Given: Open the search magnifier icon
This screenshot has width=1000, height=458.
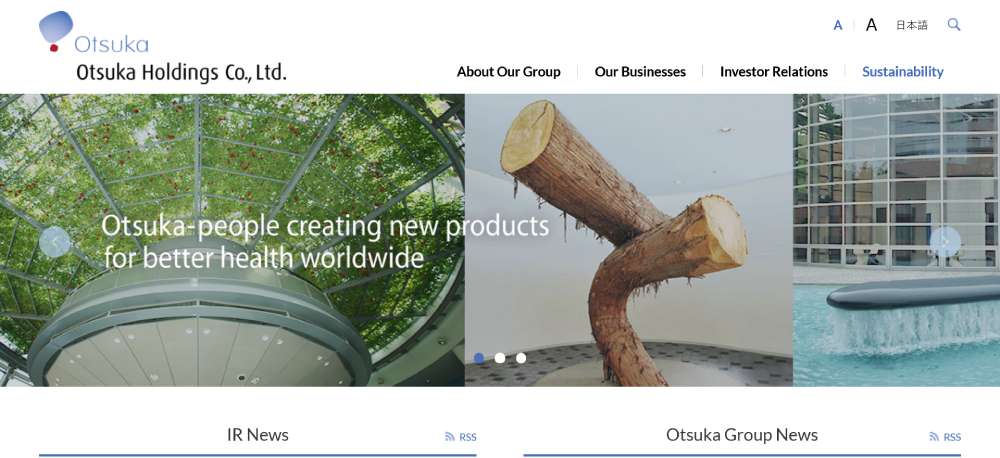Looking at the screenshot, I should tap(953, 25).
